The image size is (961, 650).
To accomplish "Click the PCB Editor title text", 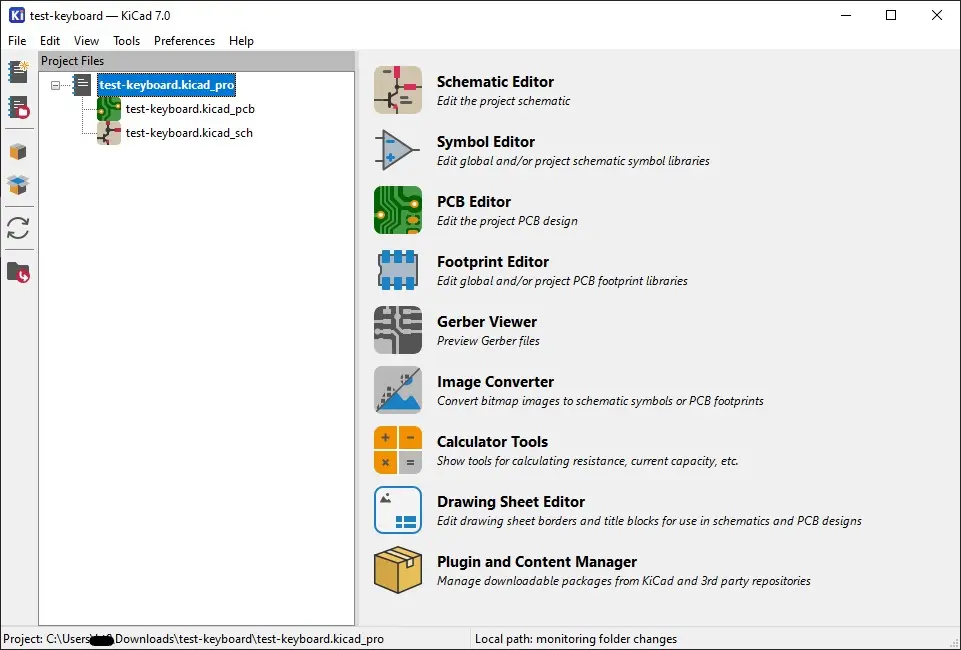I will click(x=474, y=202).
